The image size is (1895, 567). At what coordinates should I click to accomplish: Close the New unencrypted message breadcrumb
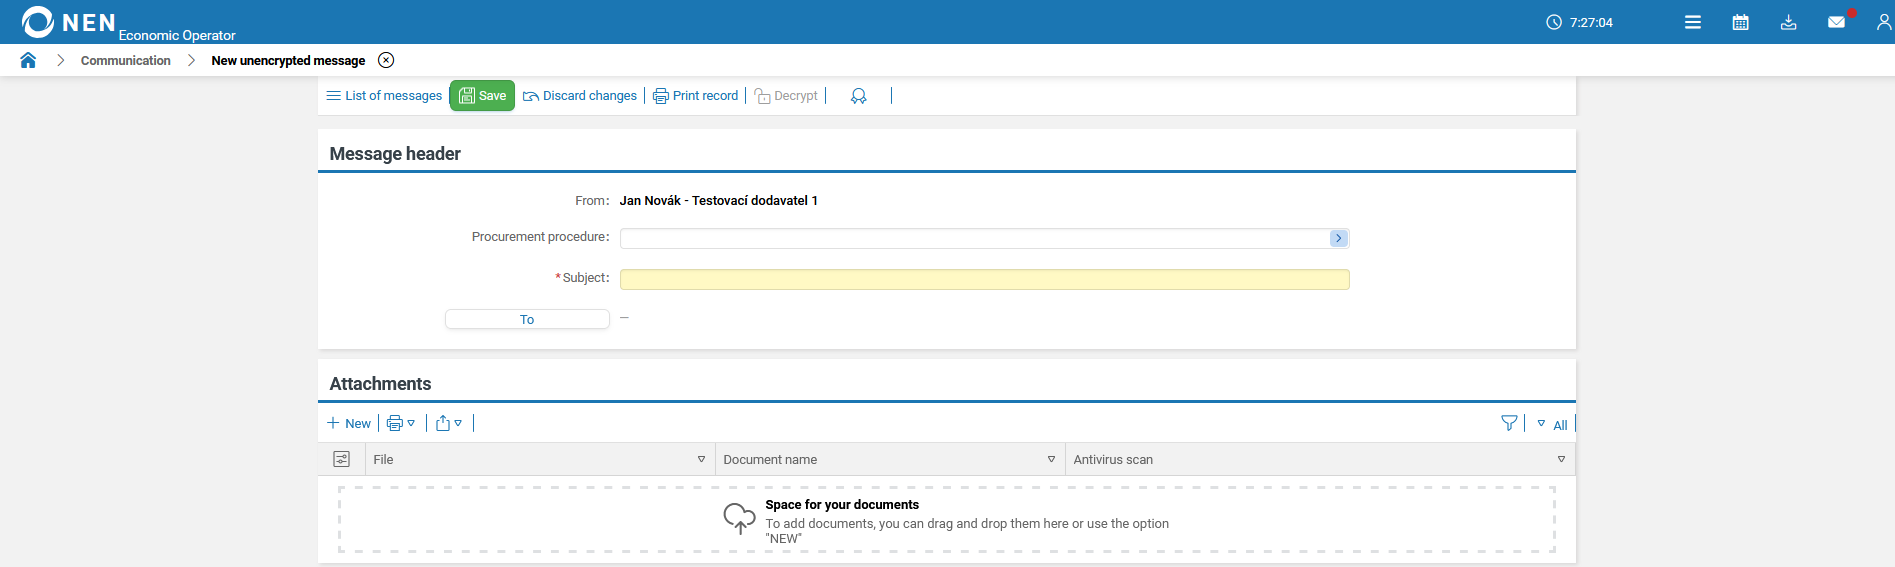(x=386, y=60)
